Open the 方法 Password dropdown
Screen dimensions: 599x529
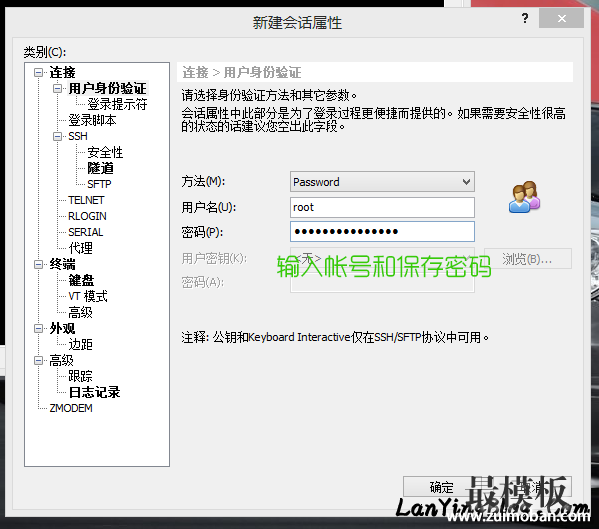(x=382, y=182)
